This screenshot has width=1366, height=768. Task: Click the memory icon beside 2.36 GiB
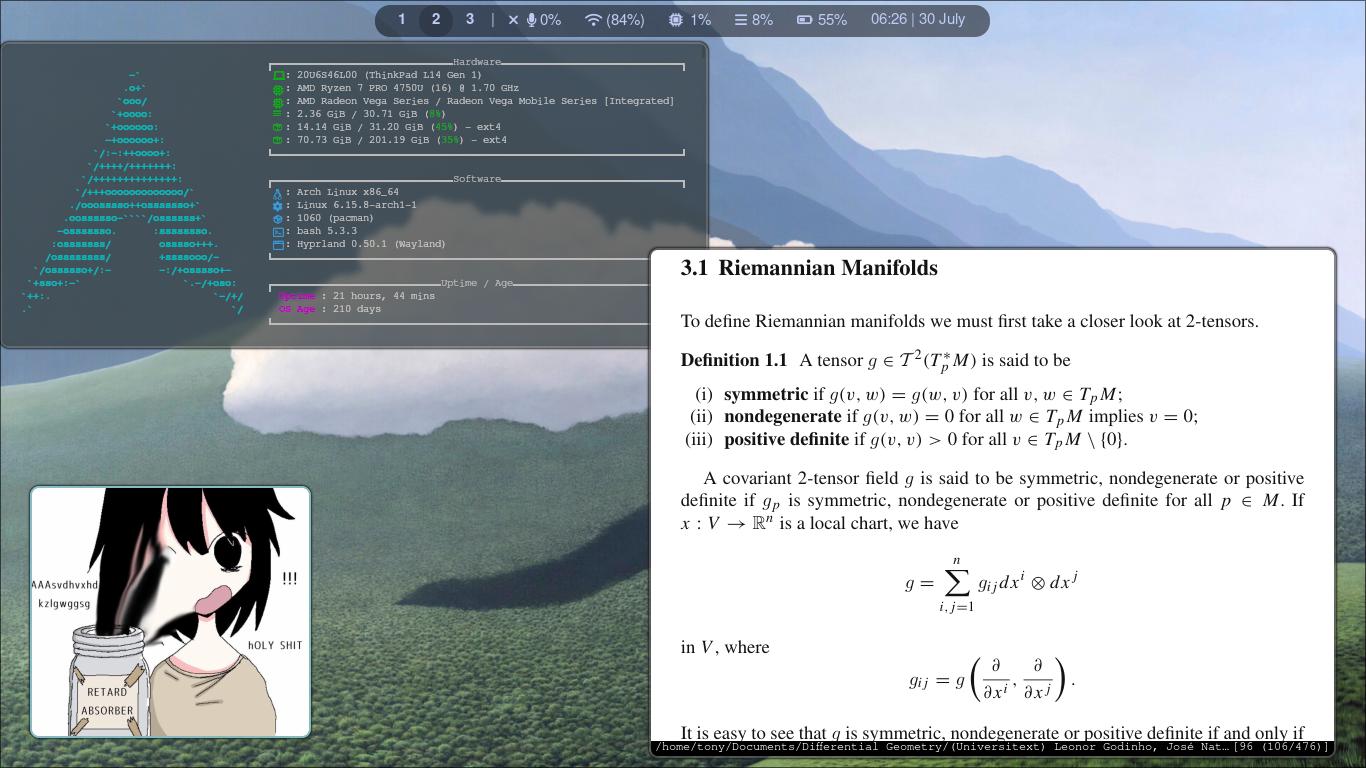click(278, 114)
